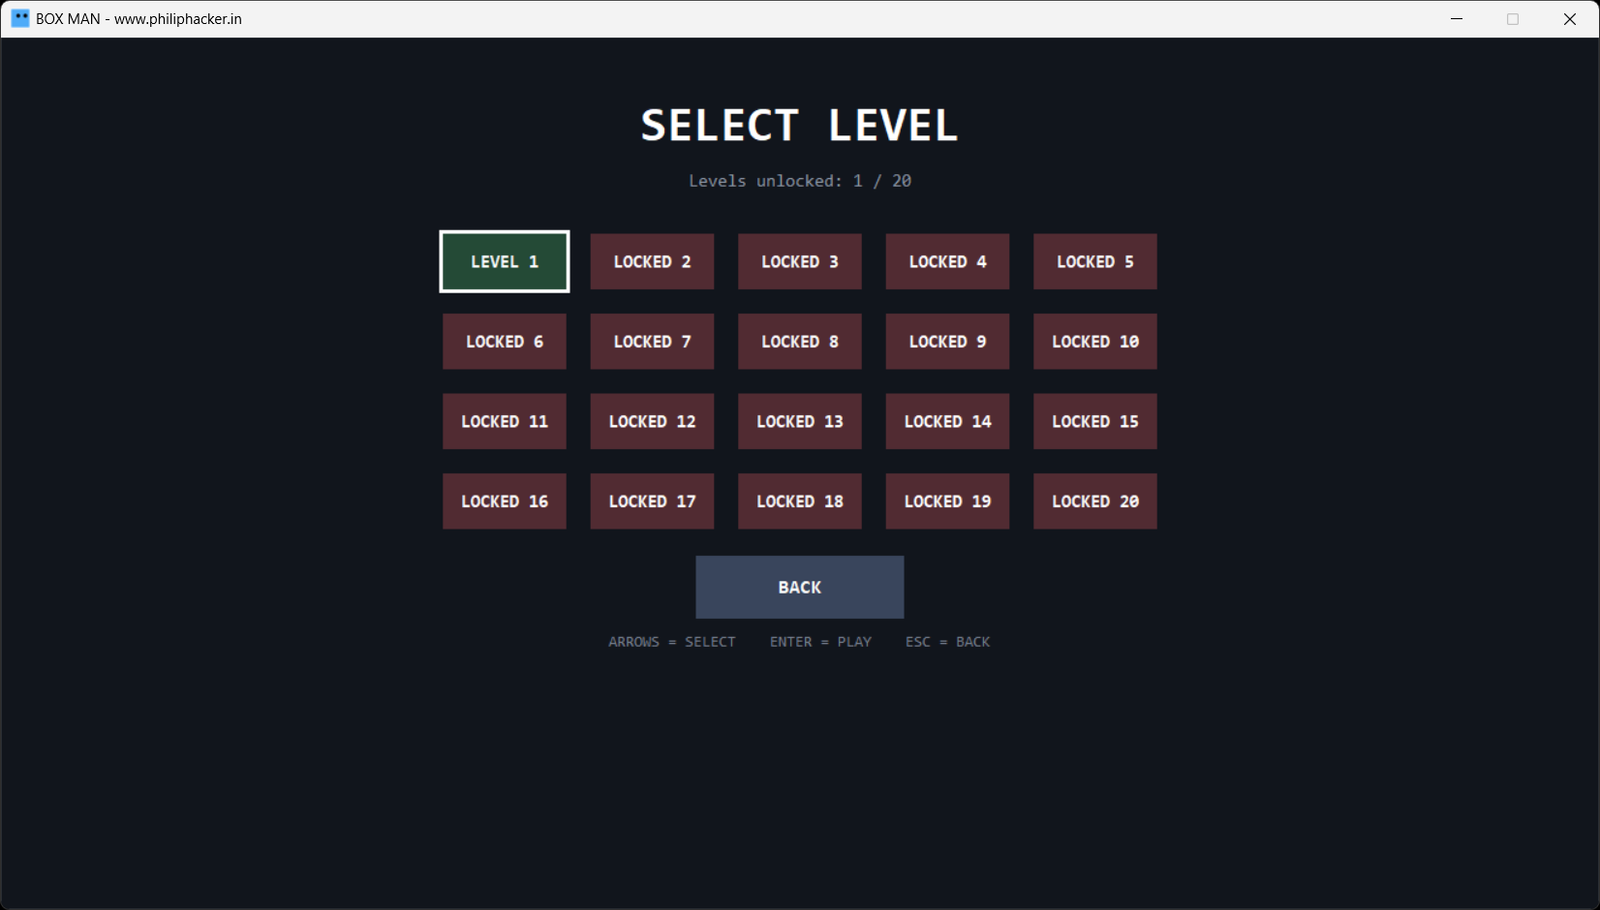
Task: Select the LOCKED 19 level tile
Action: 947,501
